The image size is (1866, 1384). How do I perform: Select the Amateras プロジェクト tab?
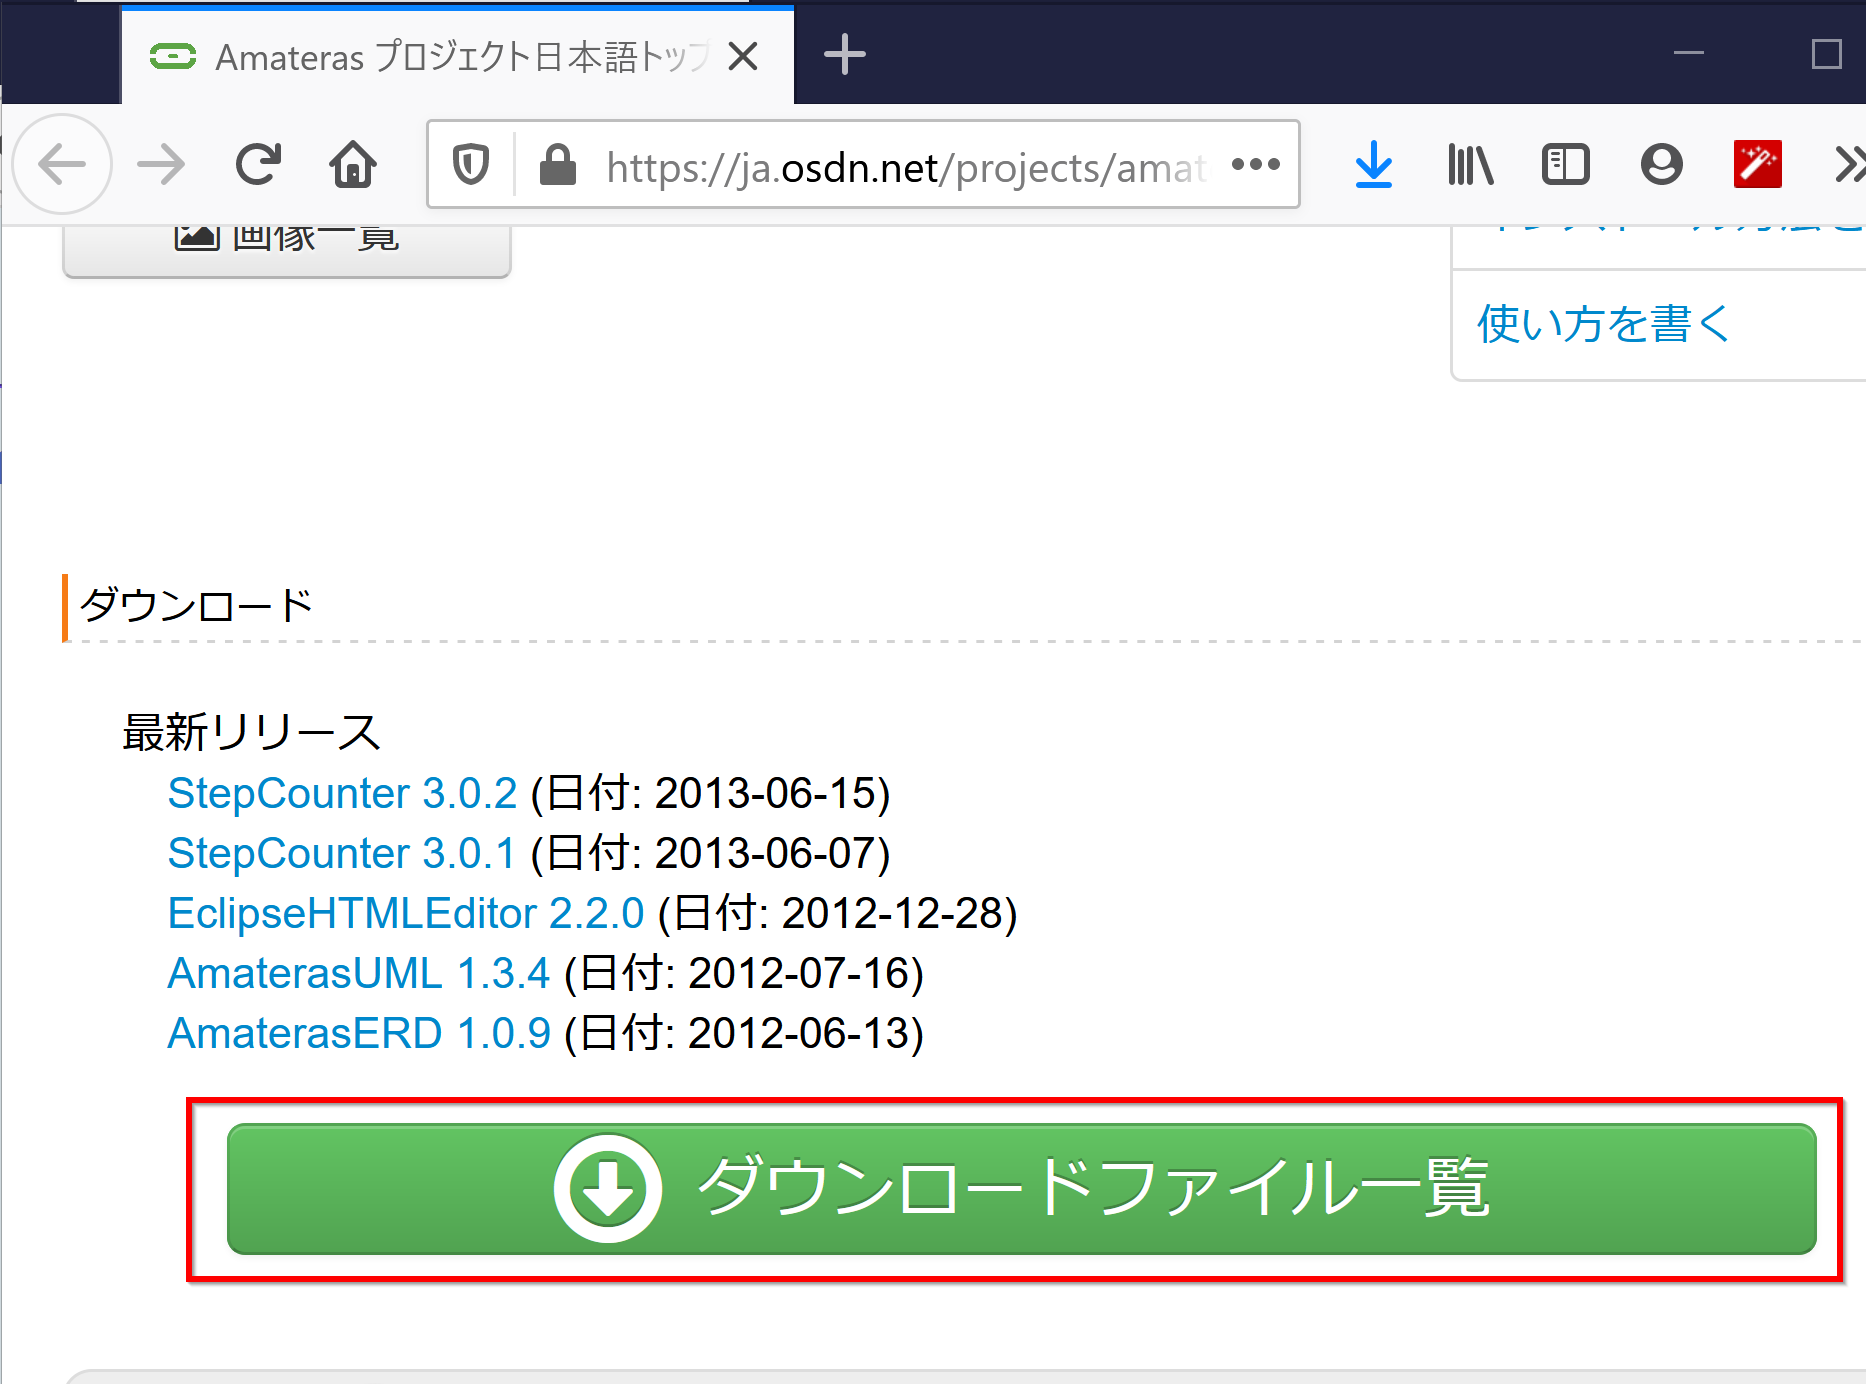tap(457, 56)
